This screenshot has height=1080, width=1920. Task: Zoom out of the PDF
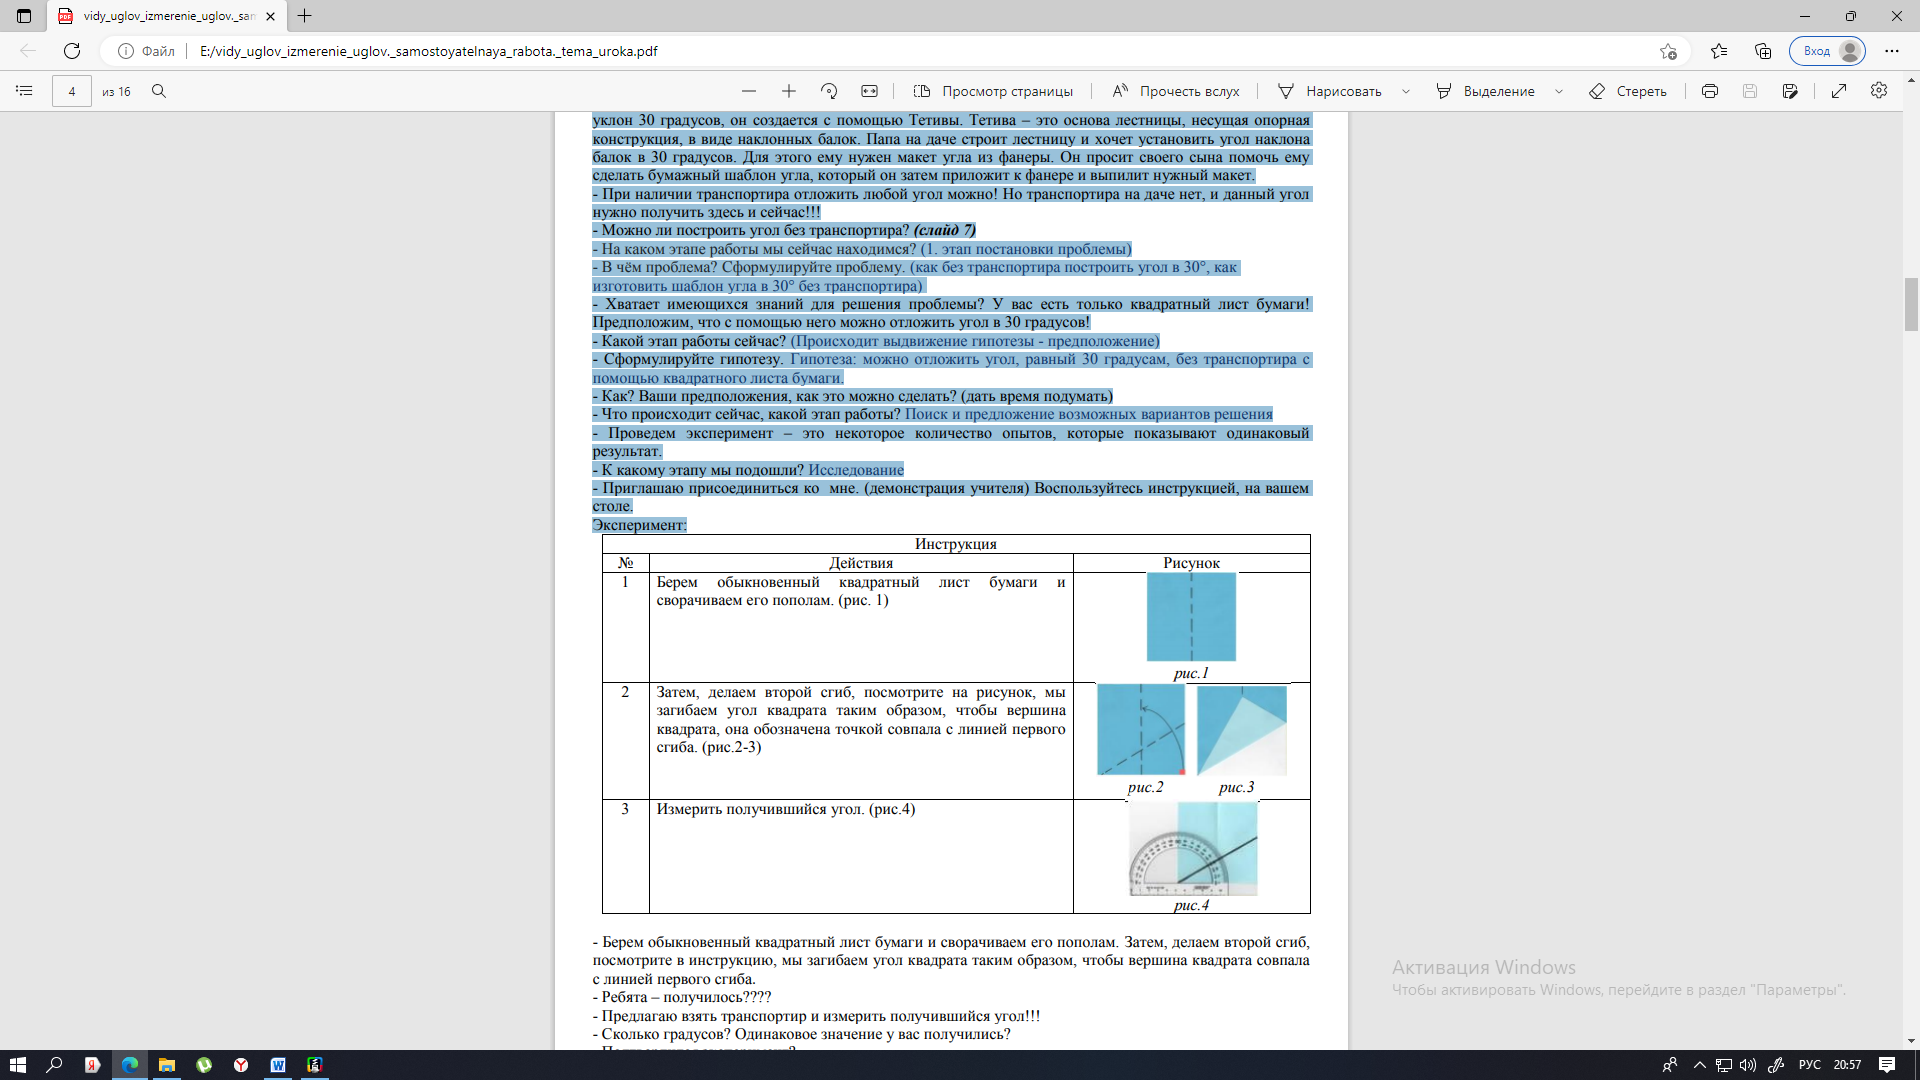(x=749, y=91)
